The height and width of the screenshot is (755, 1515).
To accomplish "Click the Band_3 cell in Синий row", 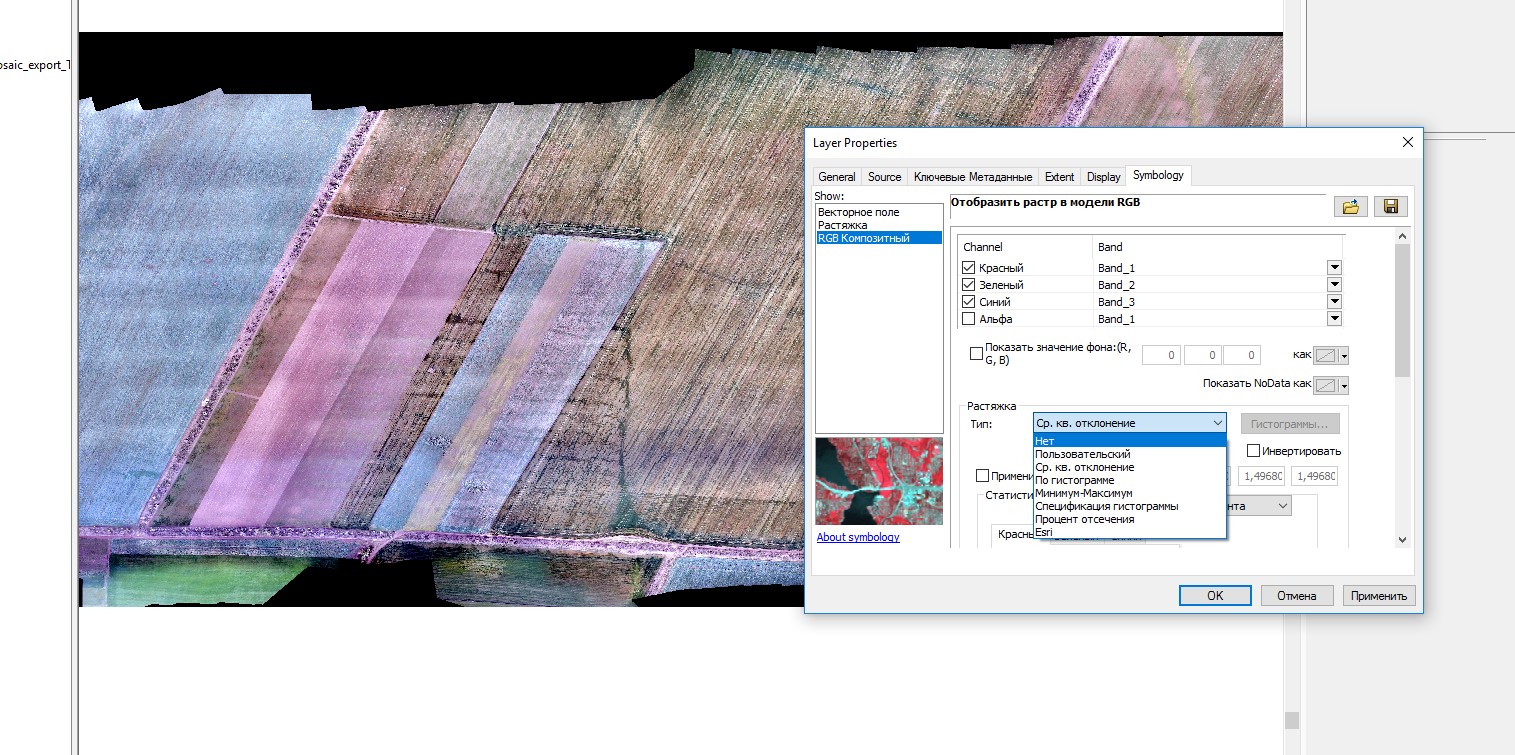I will point(1209,302).
